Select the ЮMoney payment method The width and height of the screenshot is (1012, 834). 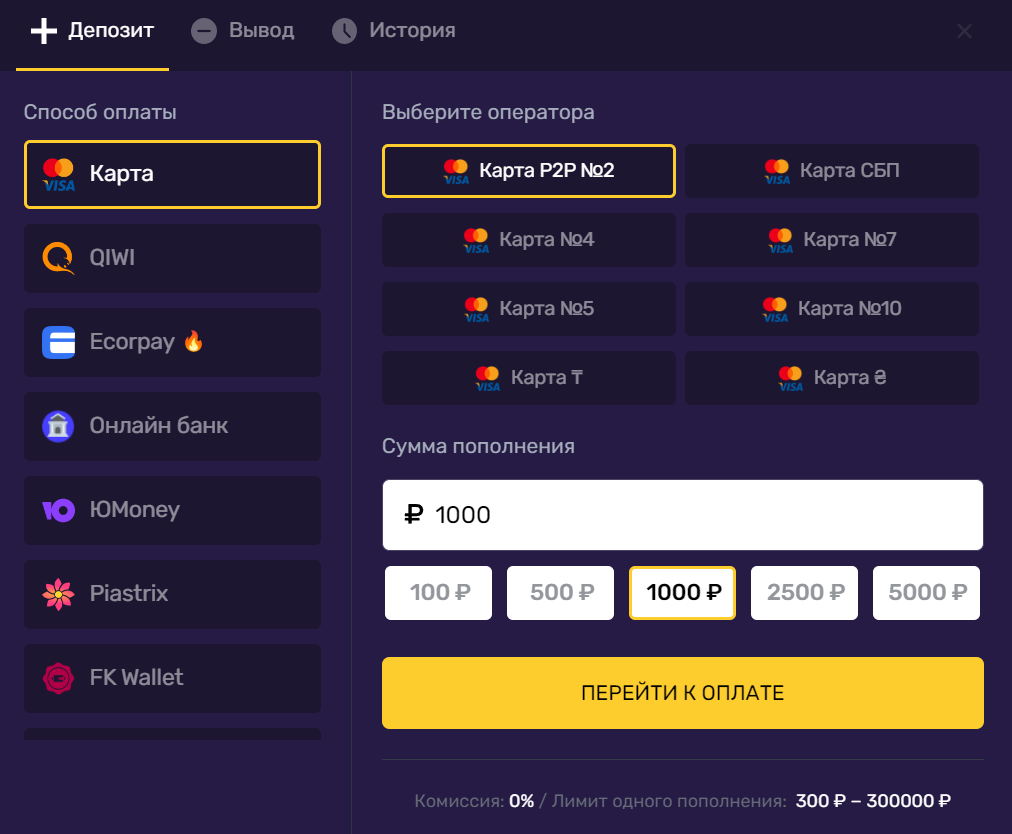pyautogui.click(x=172, y=510)
